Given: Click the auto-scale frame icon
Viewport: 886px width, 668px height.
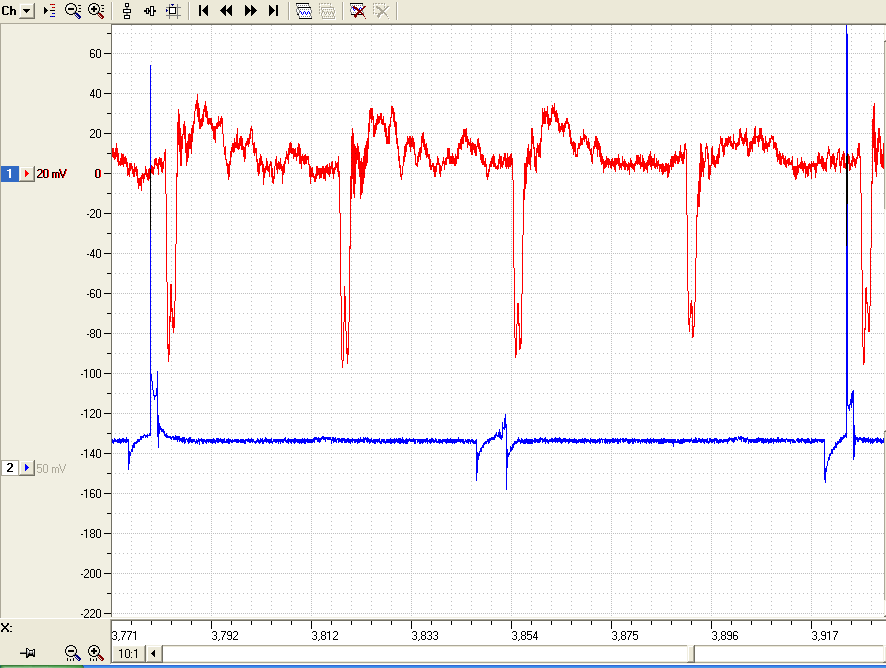Looking at the screenshot, I should pos(173,11).
